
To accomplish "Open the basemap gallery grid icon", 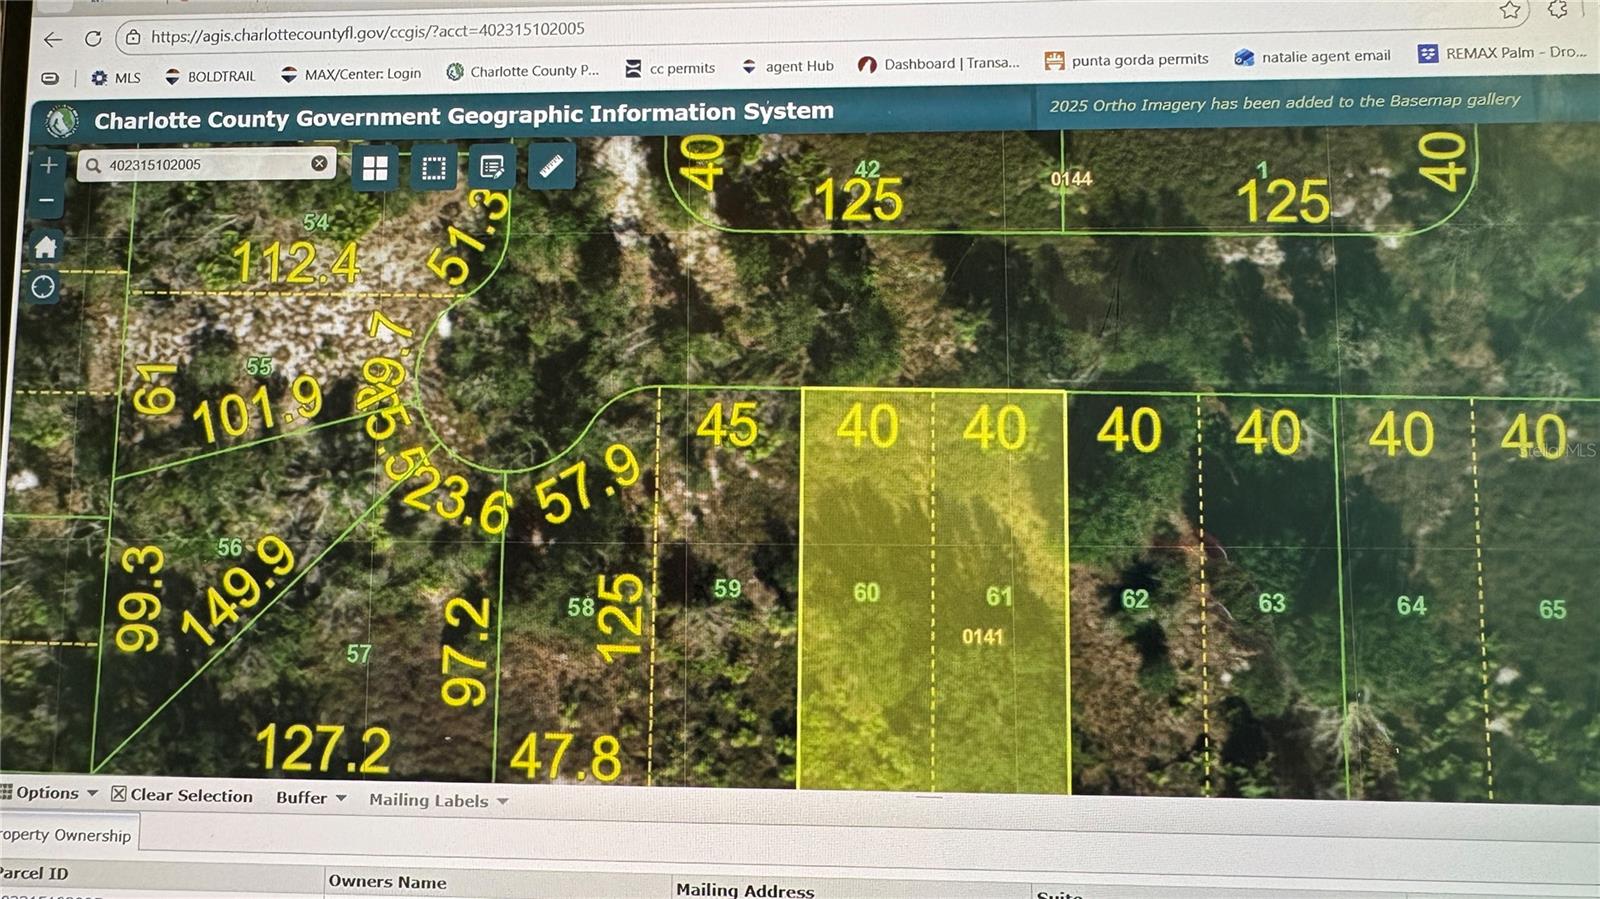I will click(x=375, y=168).
